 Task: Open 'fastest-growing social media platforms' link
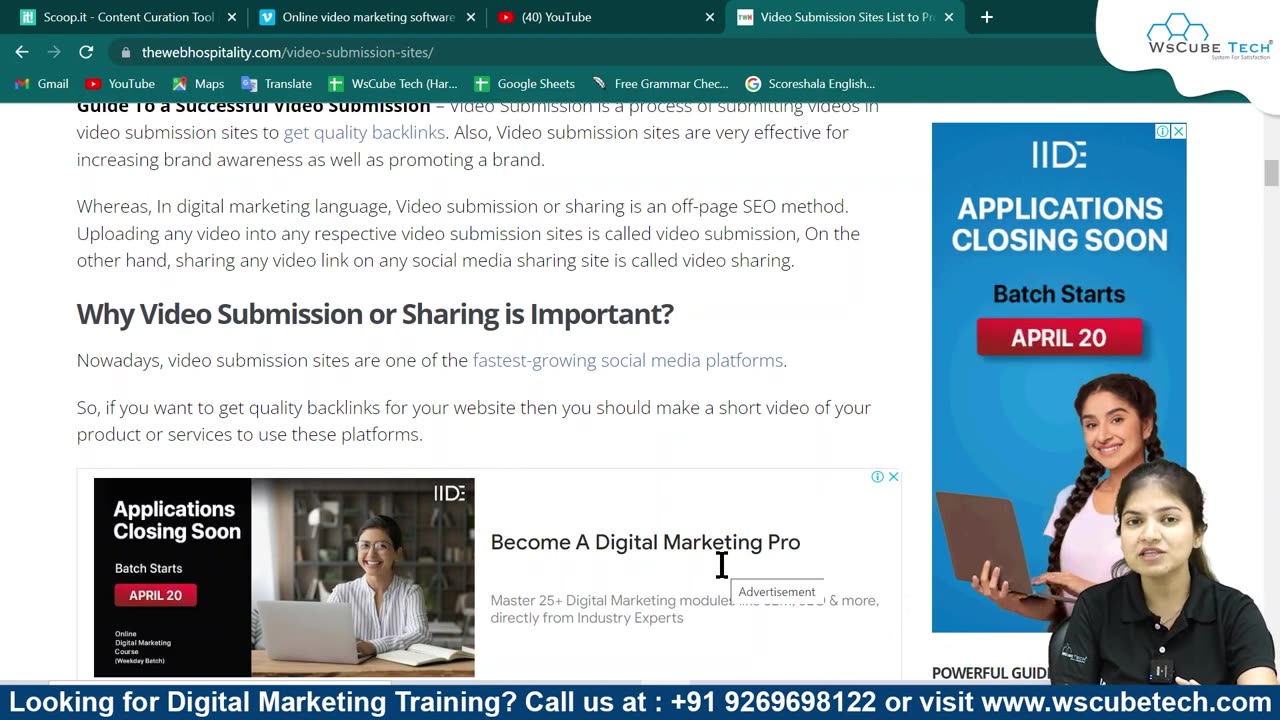(x=628, y=360)
